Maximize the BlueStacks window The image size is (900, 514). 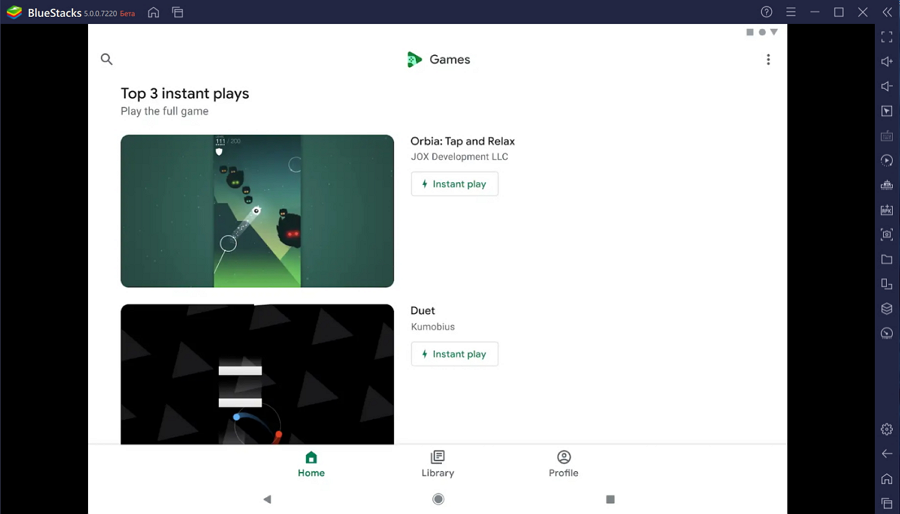pos(839,12)
